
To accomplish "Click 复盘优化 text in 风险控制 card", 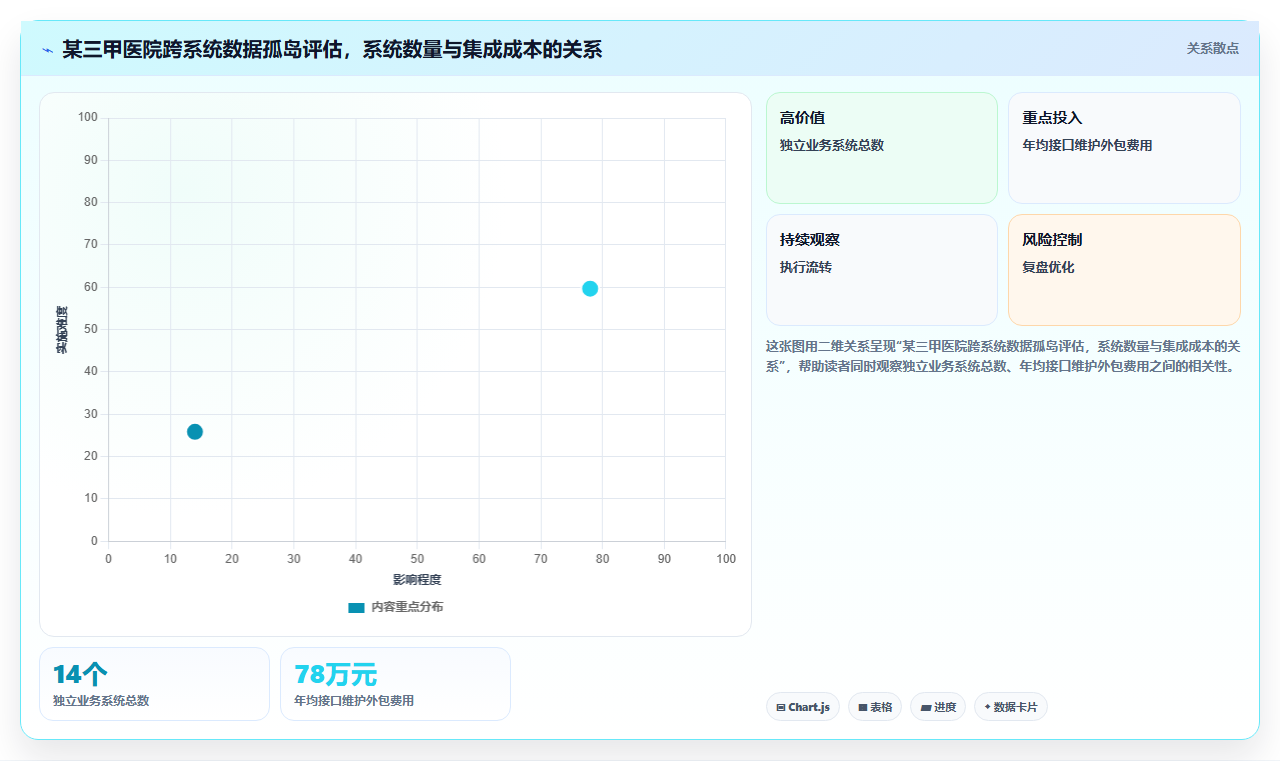I will [1048, 268].
